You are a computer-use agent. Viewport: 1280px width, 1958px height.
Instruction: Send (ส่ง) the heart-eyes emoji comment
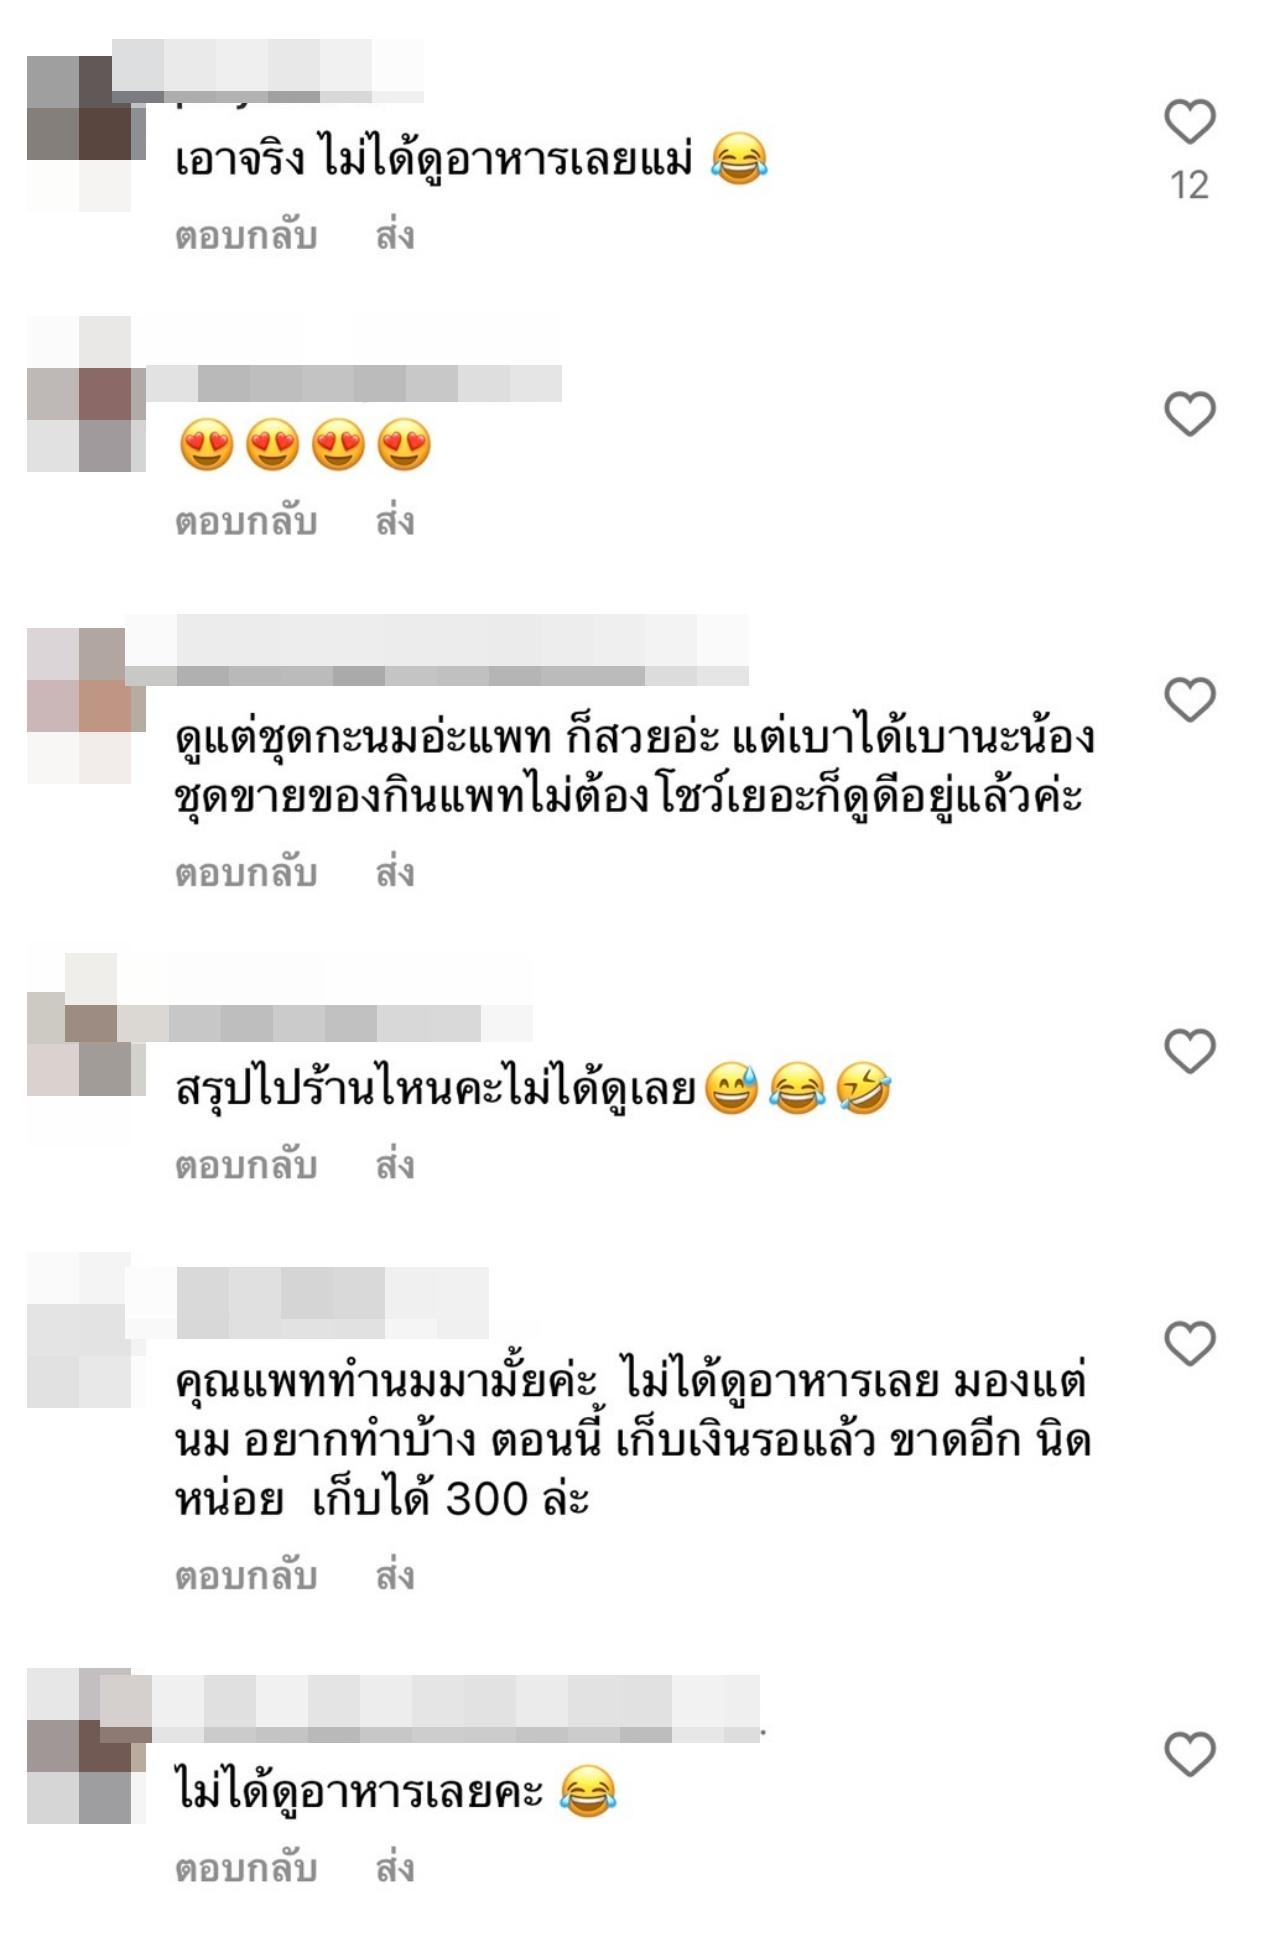click(395, 521)
